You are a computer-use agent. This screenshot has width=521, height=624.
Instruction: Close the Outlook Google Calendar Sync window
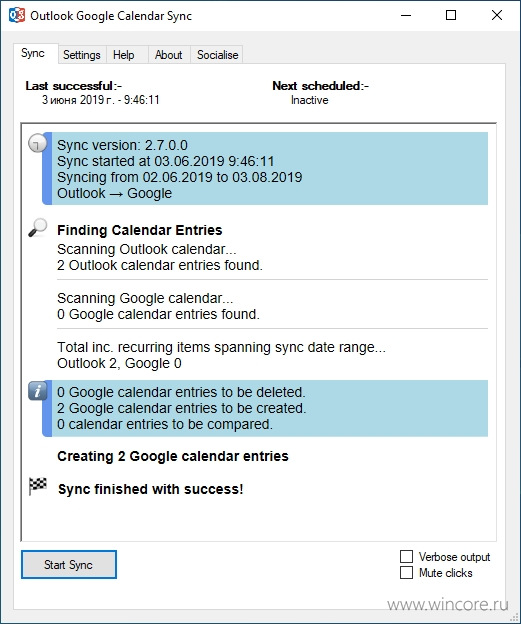[x=497, y=16]
